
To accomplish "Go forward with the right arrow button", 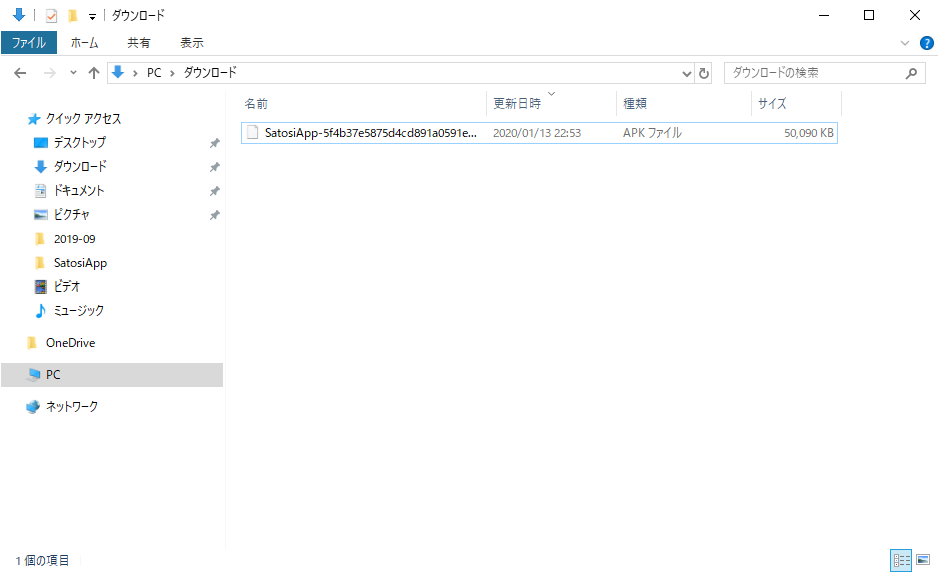I will 50,73.
